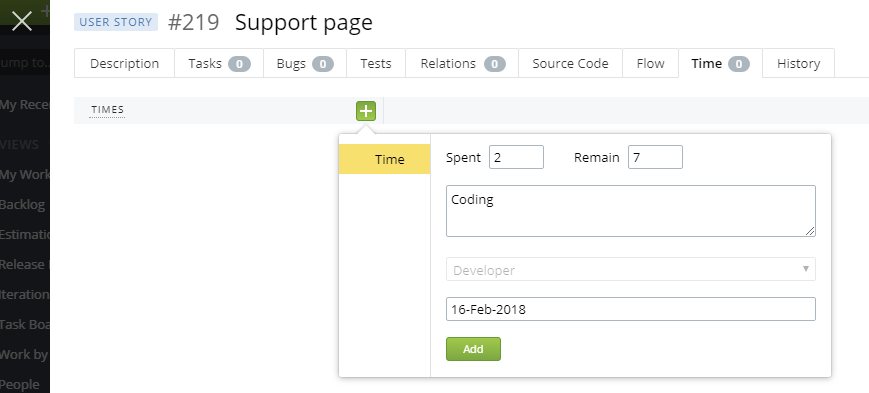The height and width of the screenshot is (393, 869).
Task: Click the Tasks tab count badge
Action: tap(239, 64)
